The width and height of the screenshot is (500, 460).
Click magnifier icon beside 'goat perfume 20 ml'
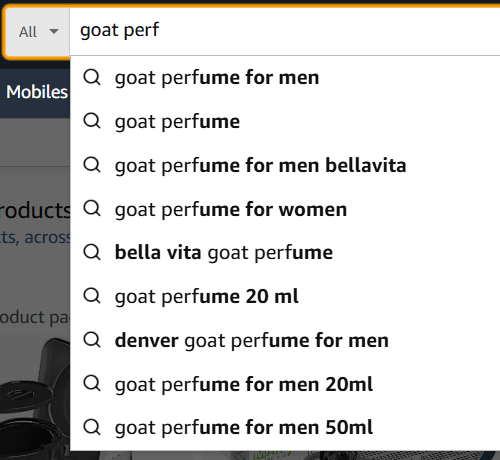(x=92, y=296)
